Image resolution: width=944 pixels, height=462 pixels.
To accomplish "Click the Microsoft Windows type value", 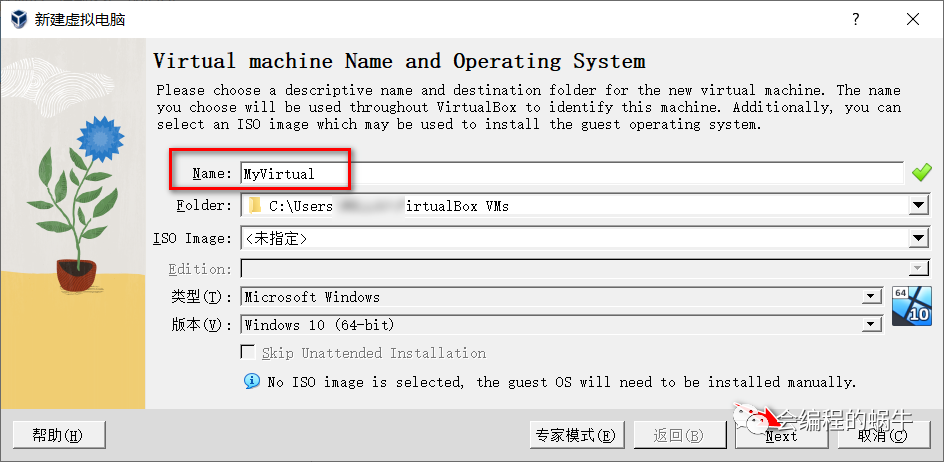I will pos(312,297).
